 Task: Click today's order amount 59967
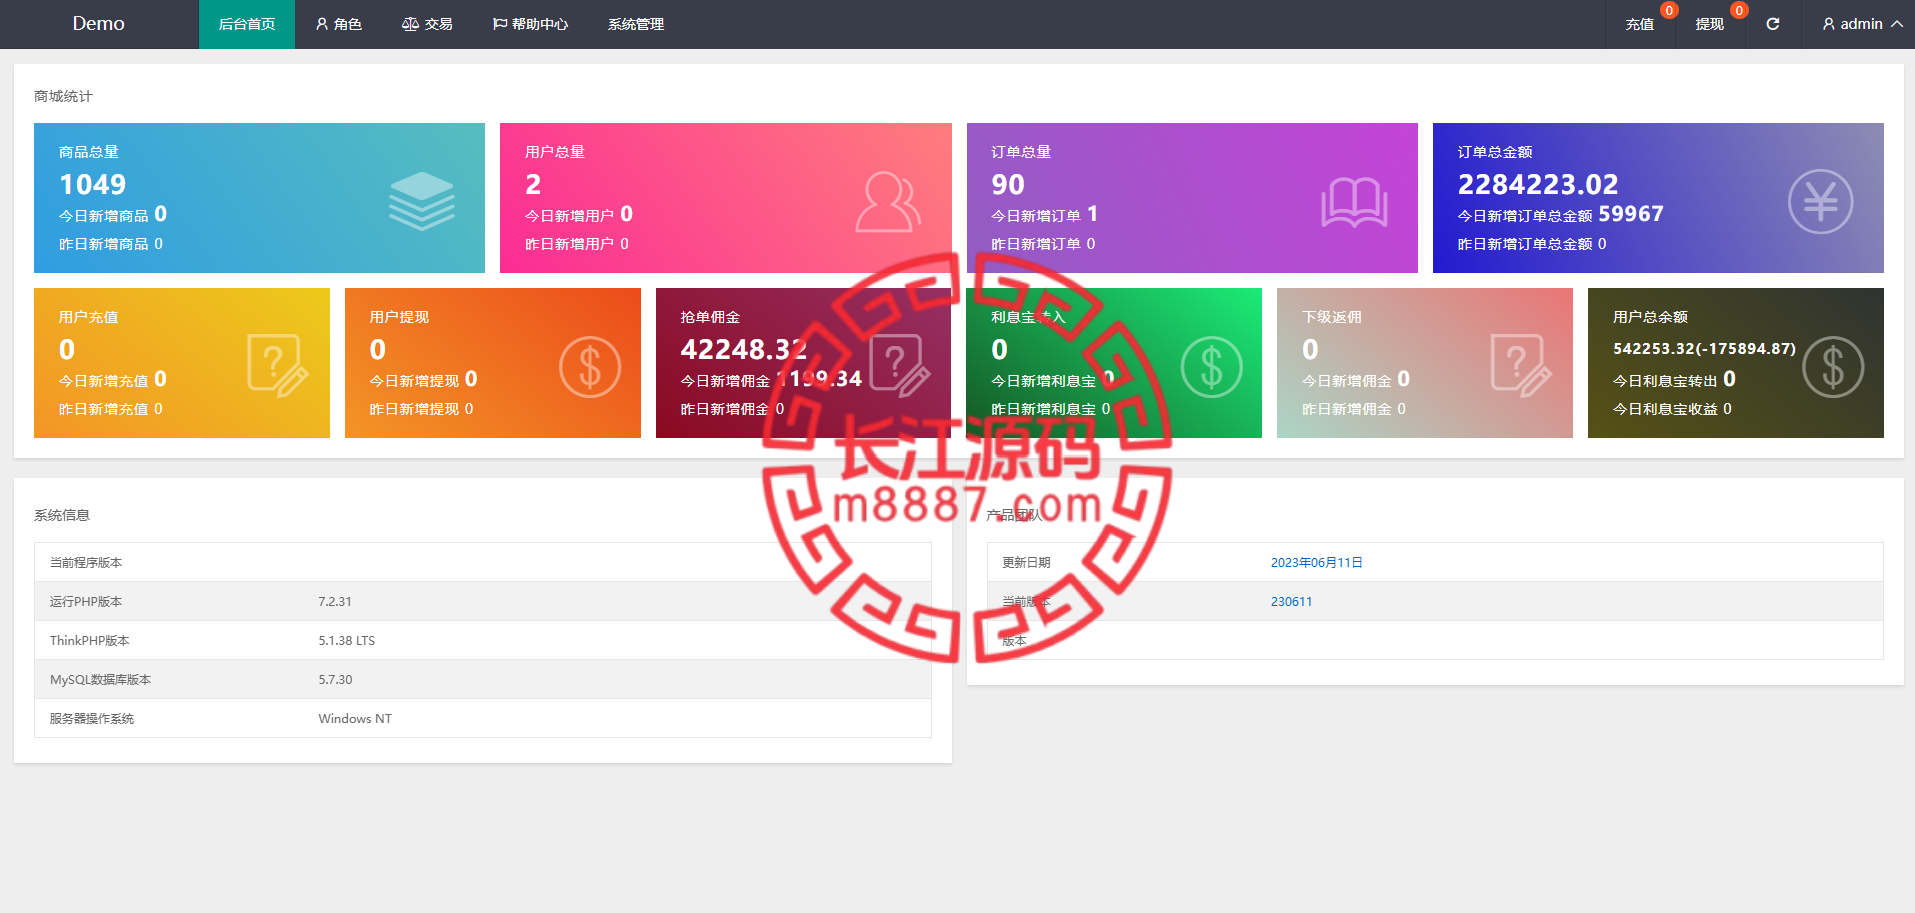[1631, 214]
